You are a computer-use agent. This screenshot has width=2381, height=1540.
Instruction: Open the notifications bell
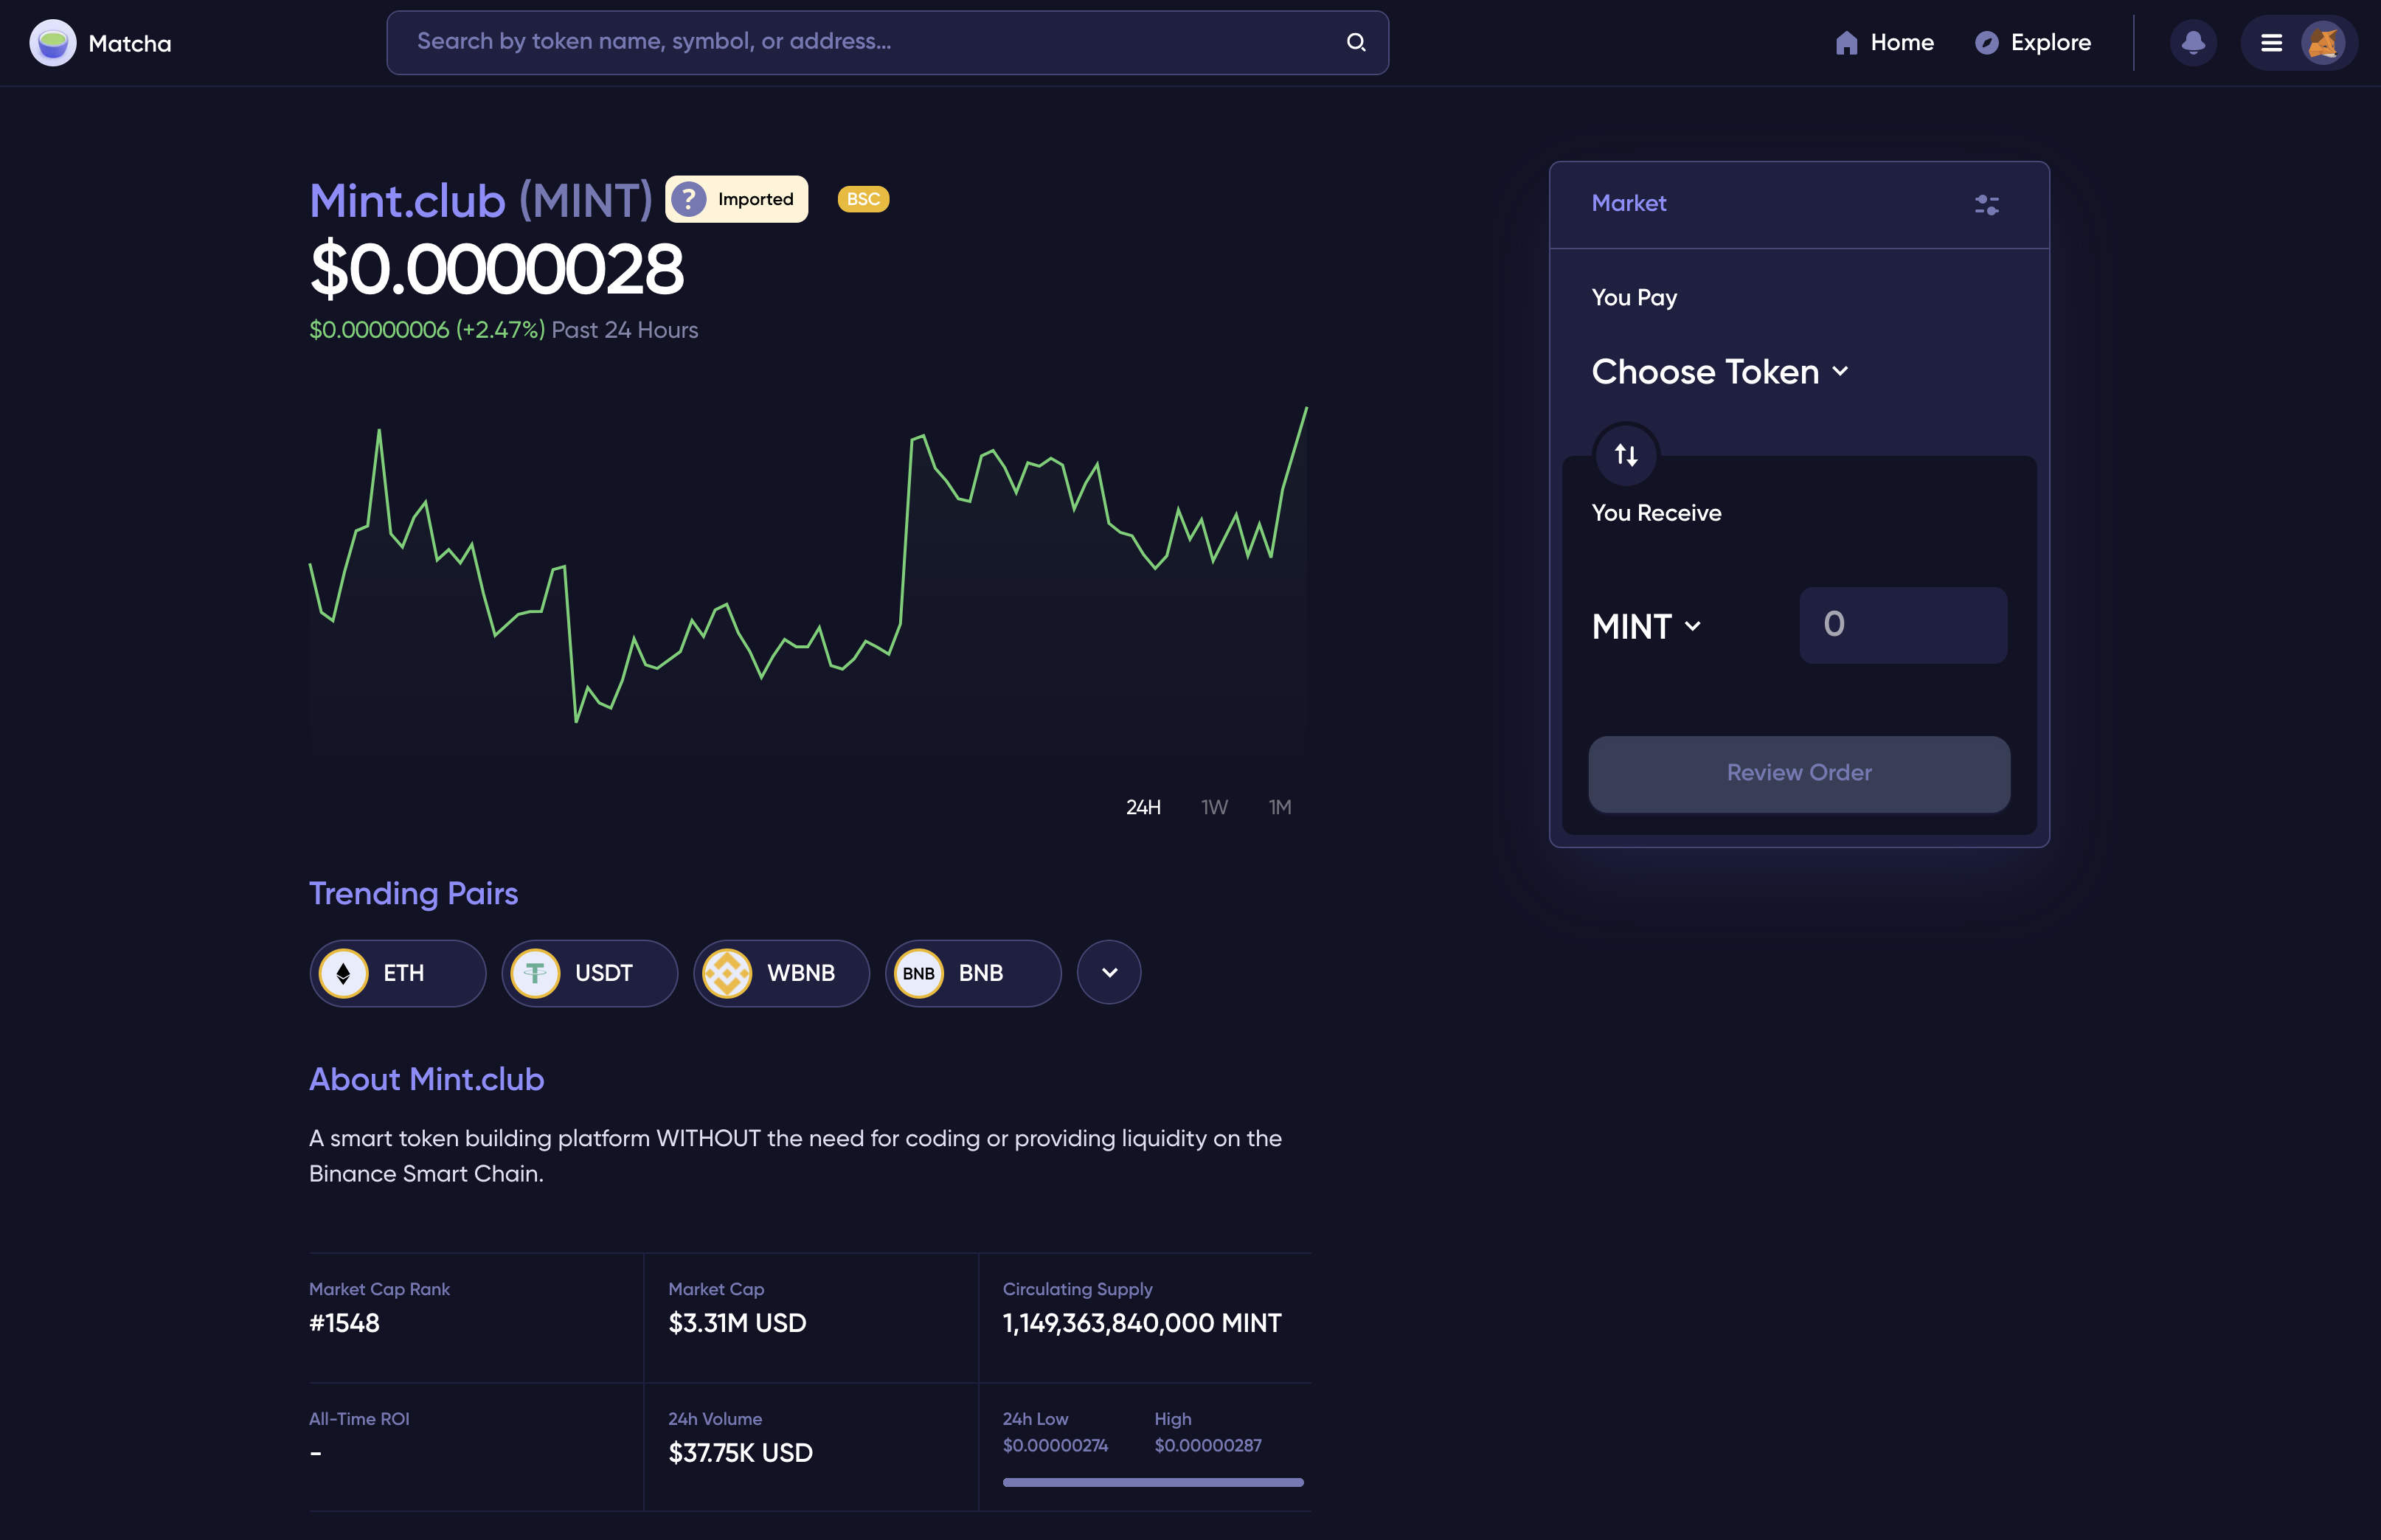(x=2193, y=43)
